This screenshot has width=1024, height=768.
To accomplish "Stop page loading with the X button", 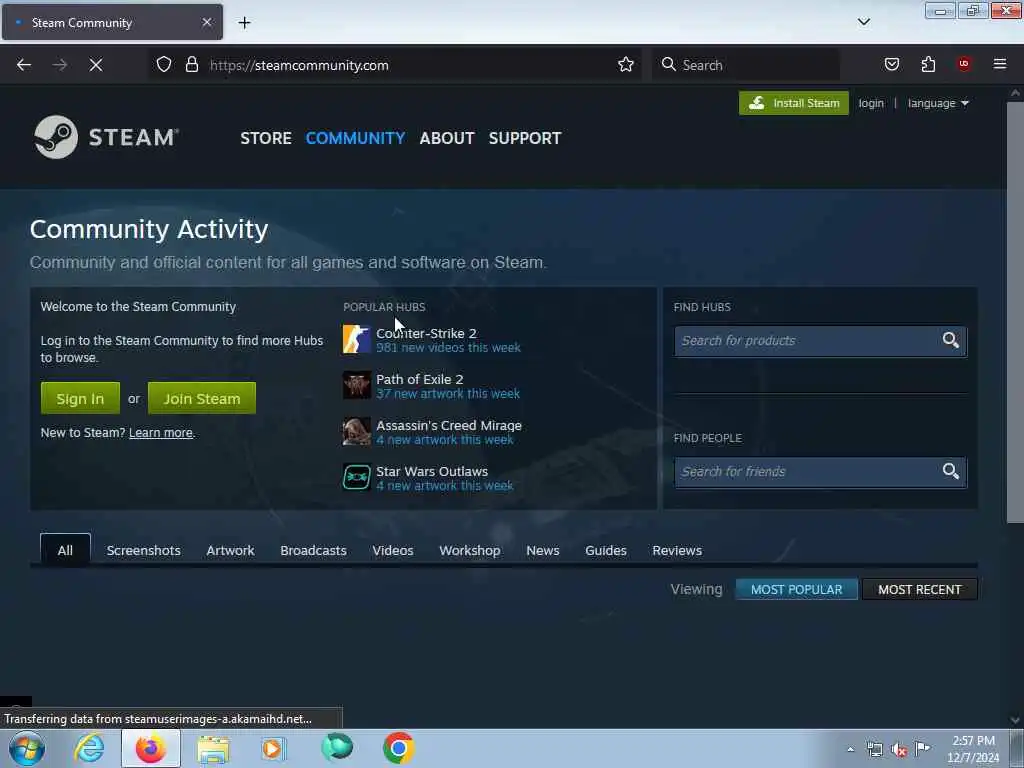I will [x=96, y=65].
